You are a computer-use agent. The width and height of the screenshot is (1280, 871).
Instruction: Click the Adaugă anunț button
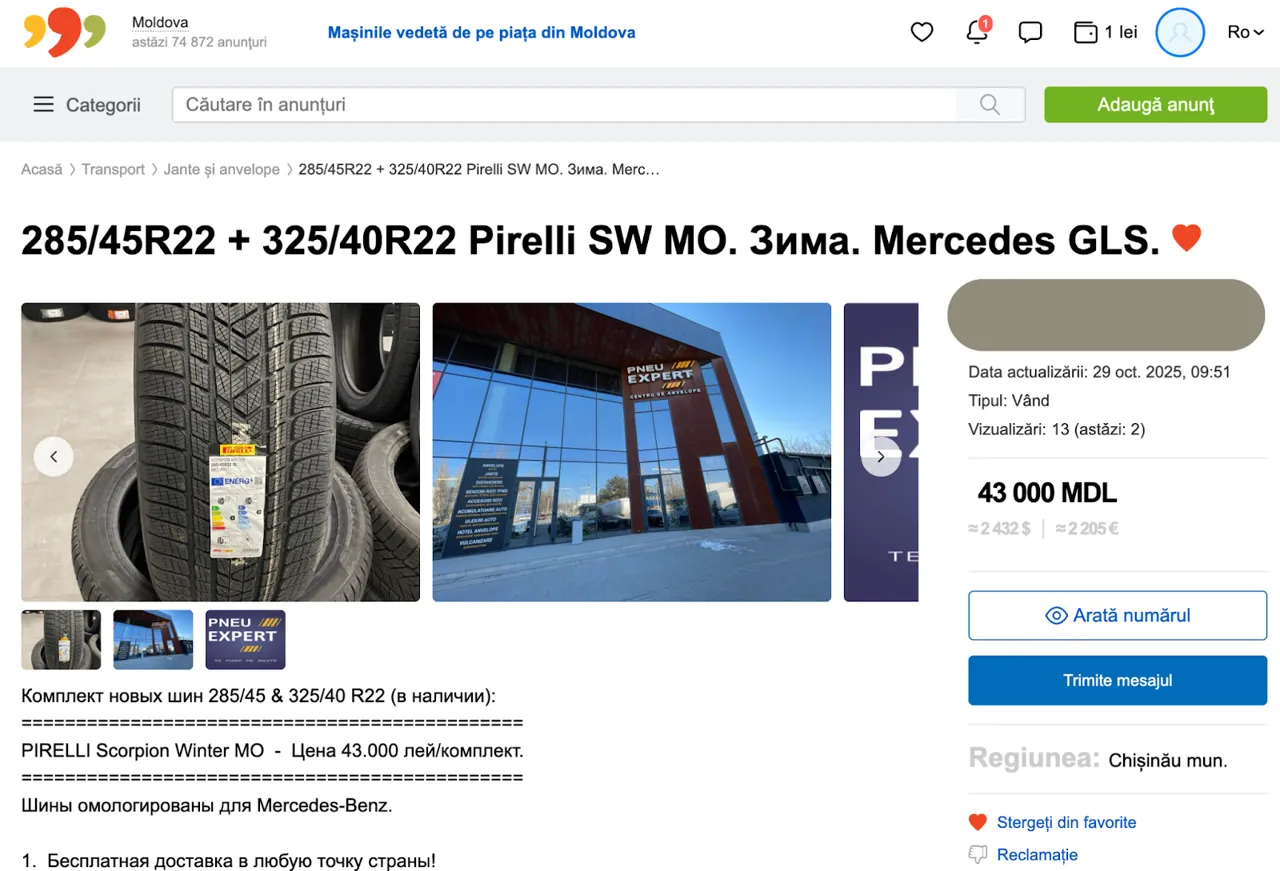point(1155,105)
